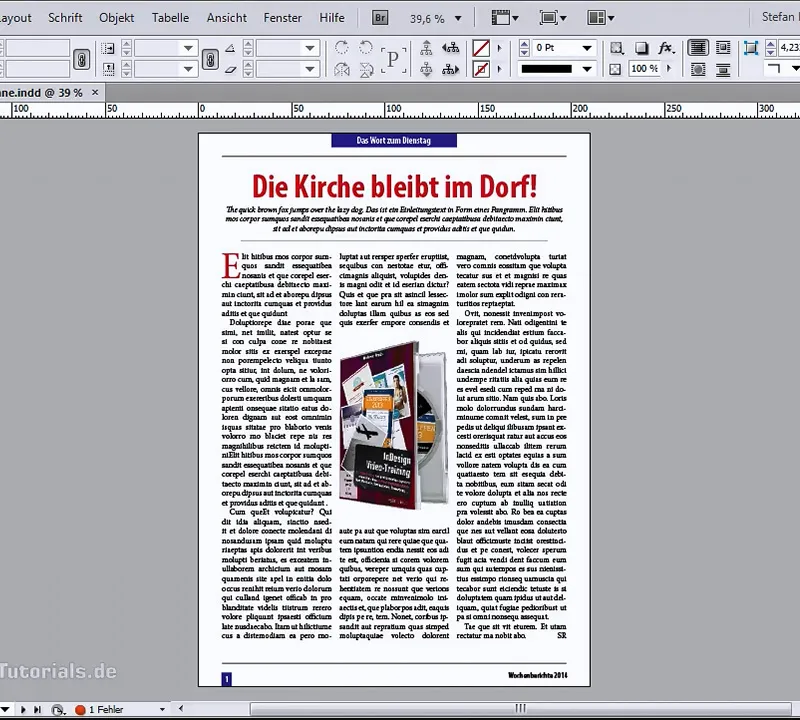Click the fill color swatch (none)
The image size is (800, 720).
pos(481,48)
